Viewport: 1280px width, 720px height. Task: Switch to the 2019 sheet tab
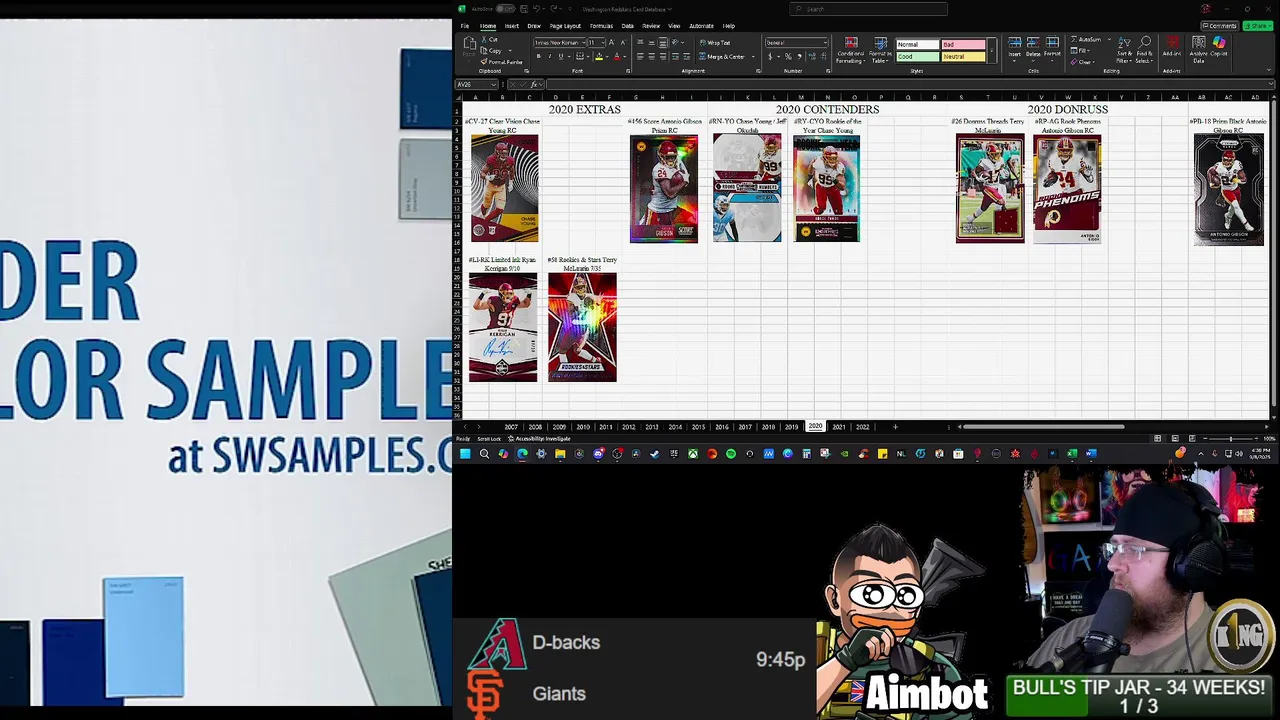[791, 427]
